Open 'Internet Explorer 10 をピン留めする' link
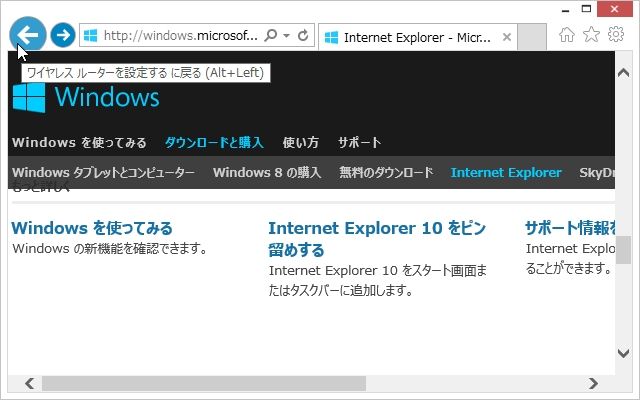The image size is (640, 400). coord(377,239)
